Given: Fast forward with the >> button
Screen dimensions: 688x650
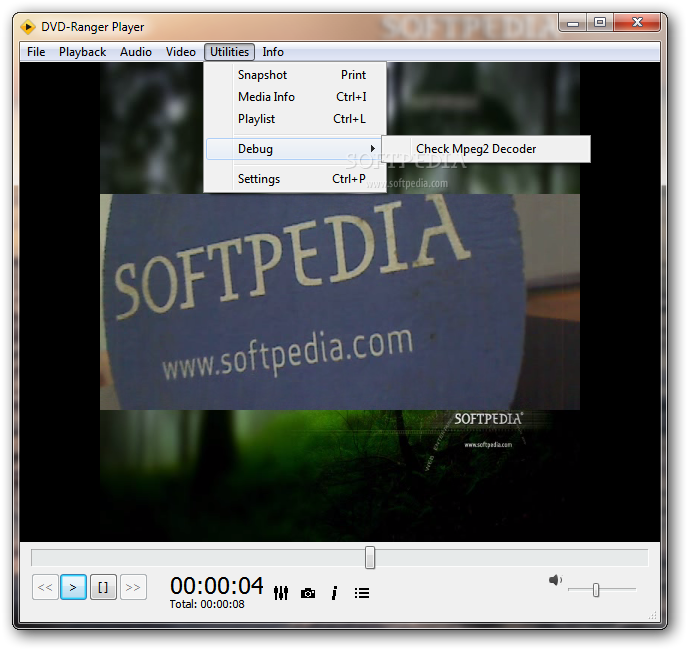Looking at the screenshot, I should click(x=133, y=587).
